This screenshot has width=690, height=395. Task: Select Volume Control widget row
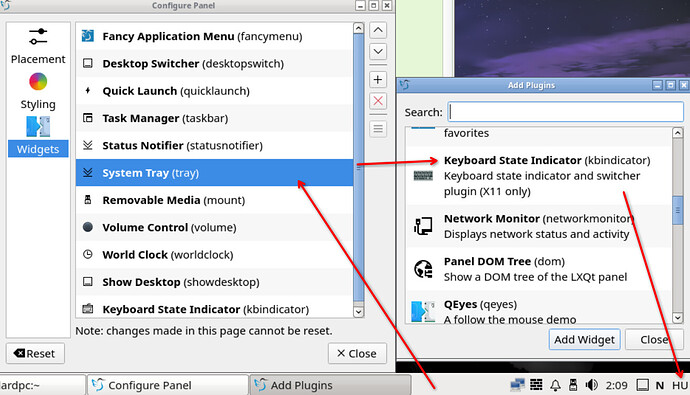[x=214, y=227]
